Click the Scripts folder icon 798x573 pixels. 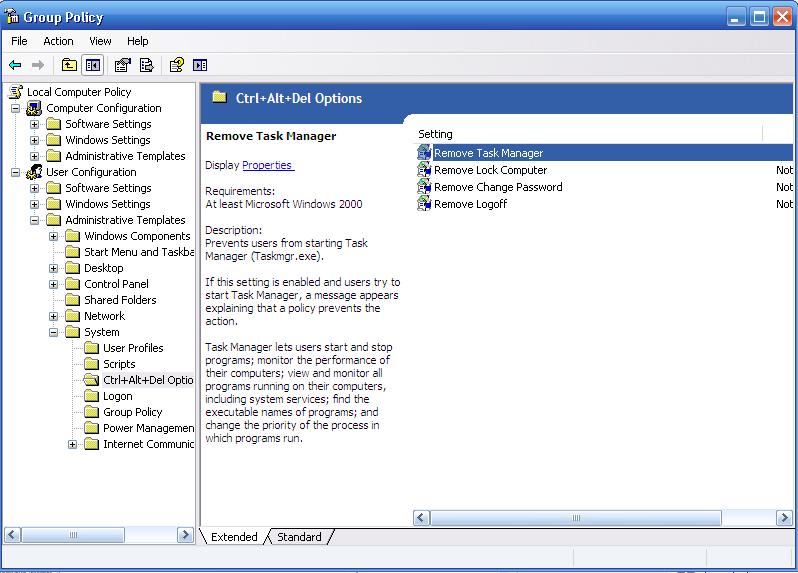click(92, 364)
